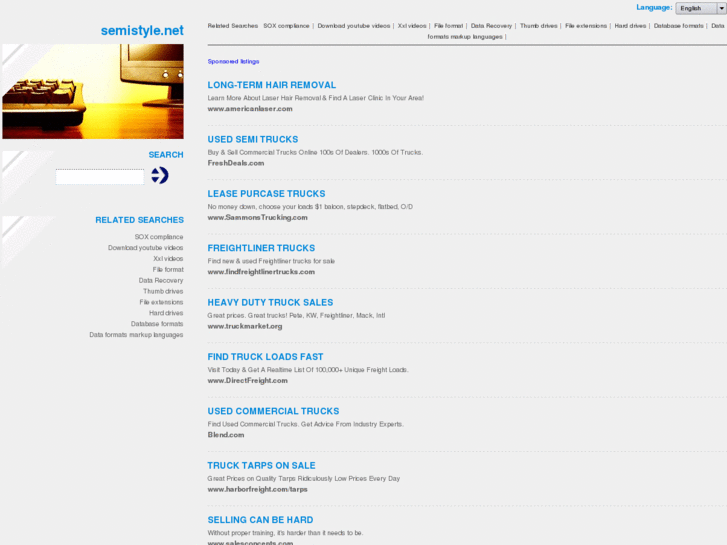The width and height of the screenshot is (727, 545).
Task: Select Download youtube videos in sidebar
Action: pos(146,248)
